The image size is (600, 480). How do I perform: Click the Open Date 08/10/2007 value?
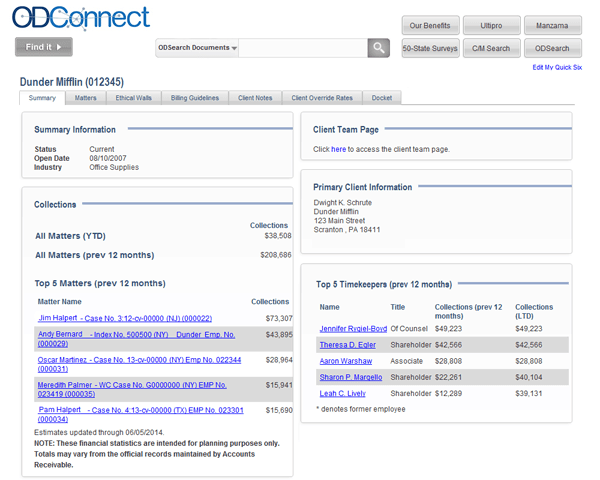108,158
